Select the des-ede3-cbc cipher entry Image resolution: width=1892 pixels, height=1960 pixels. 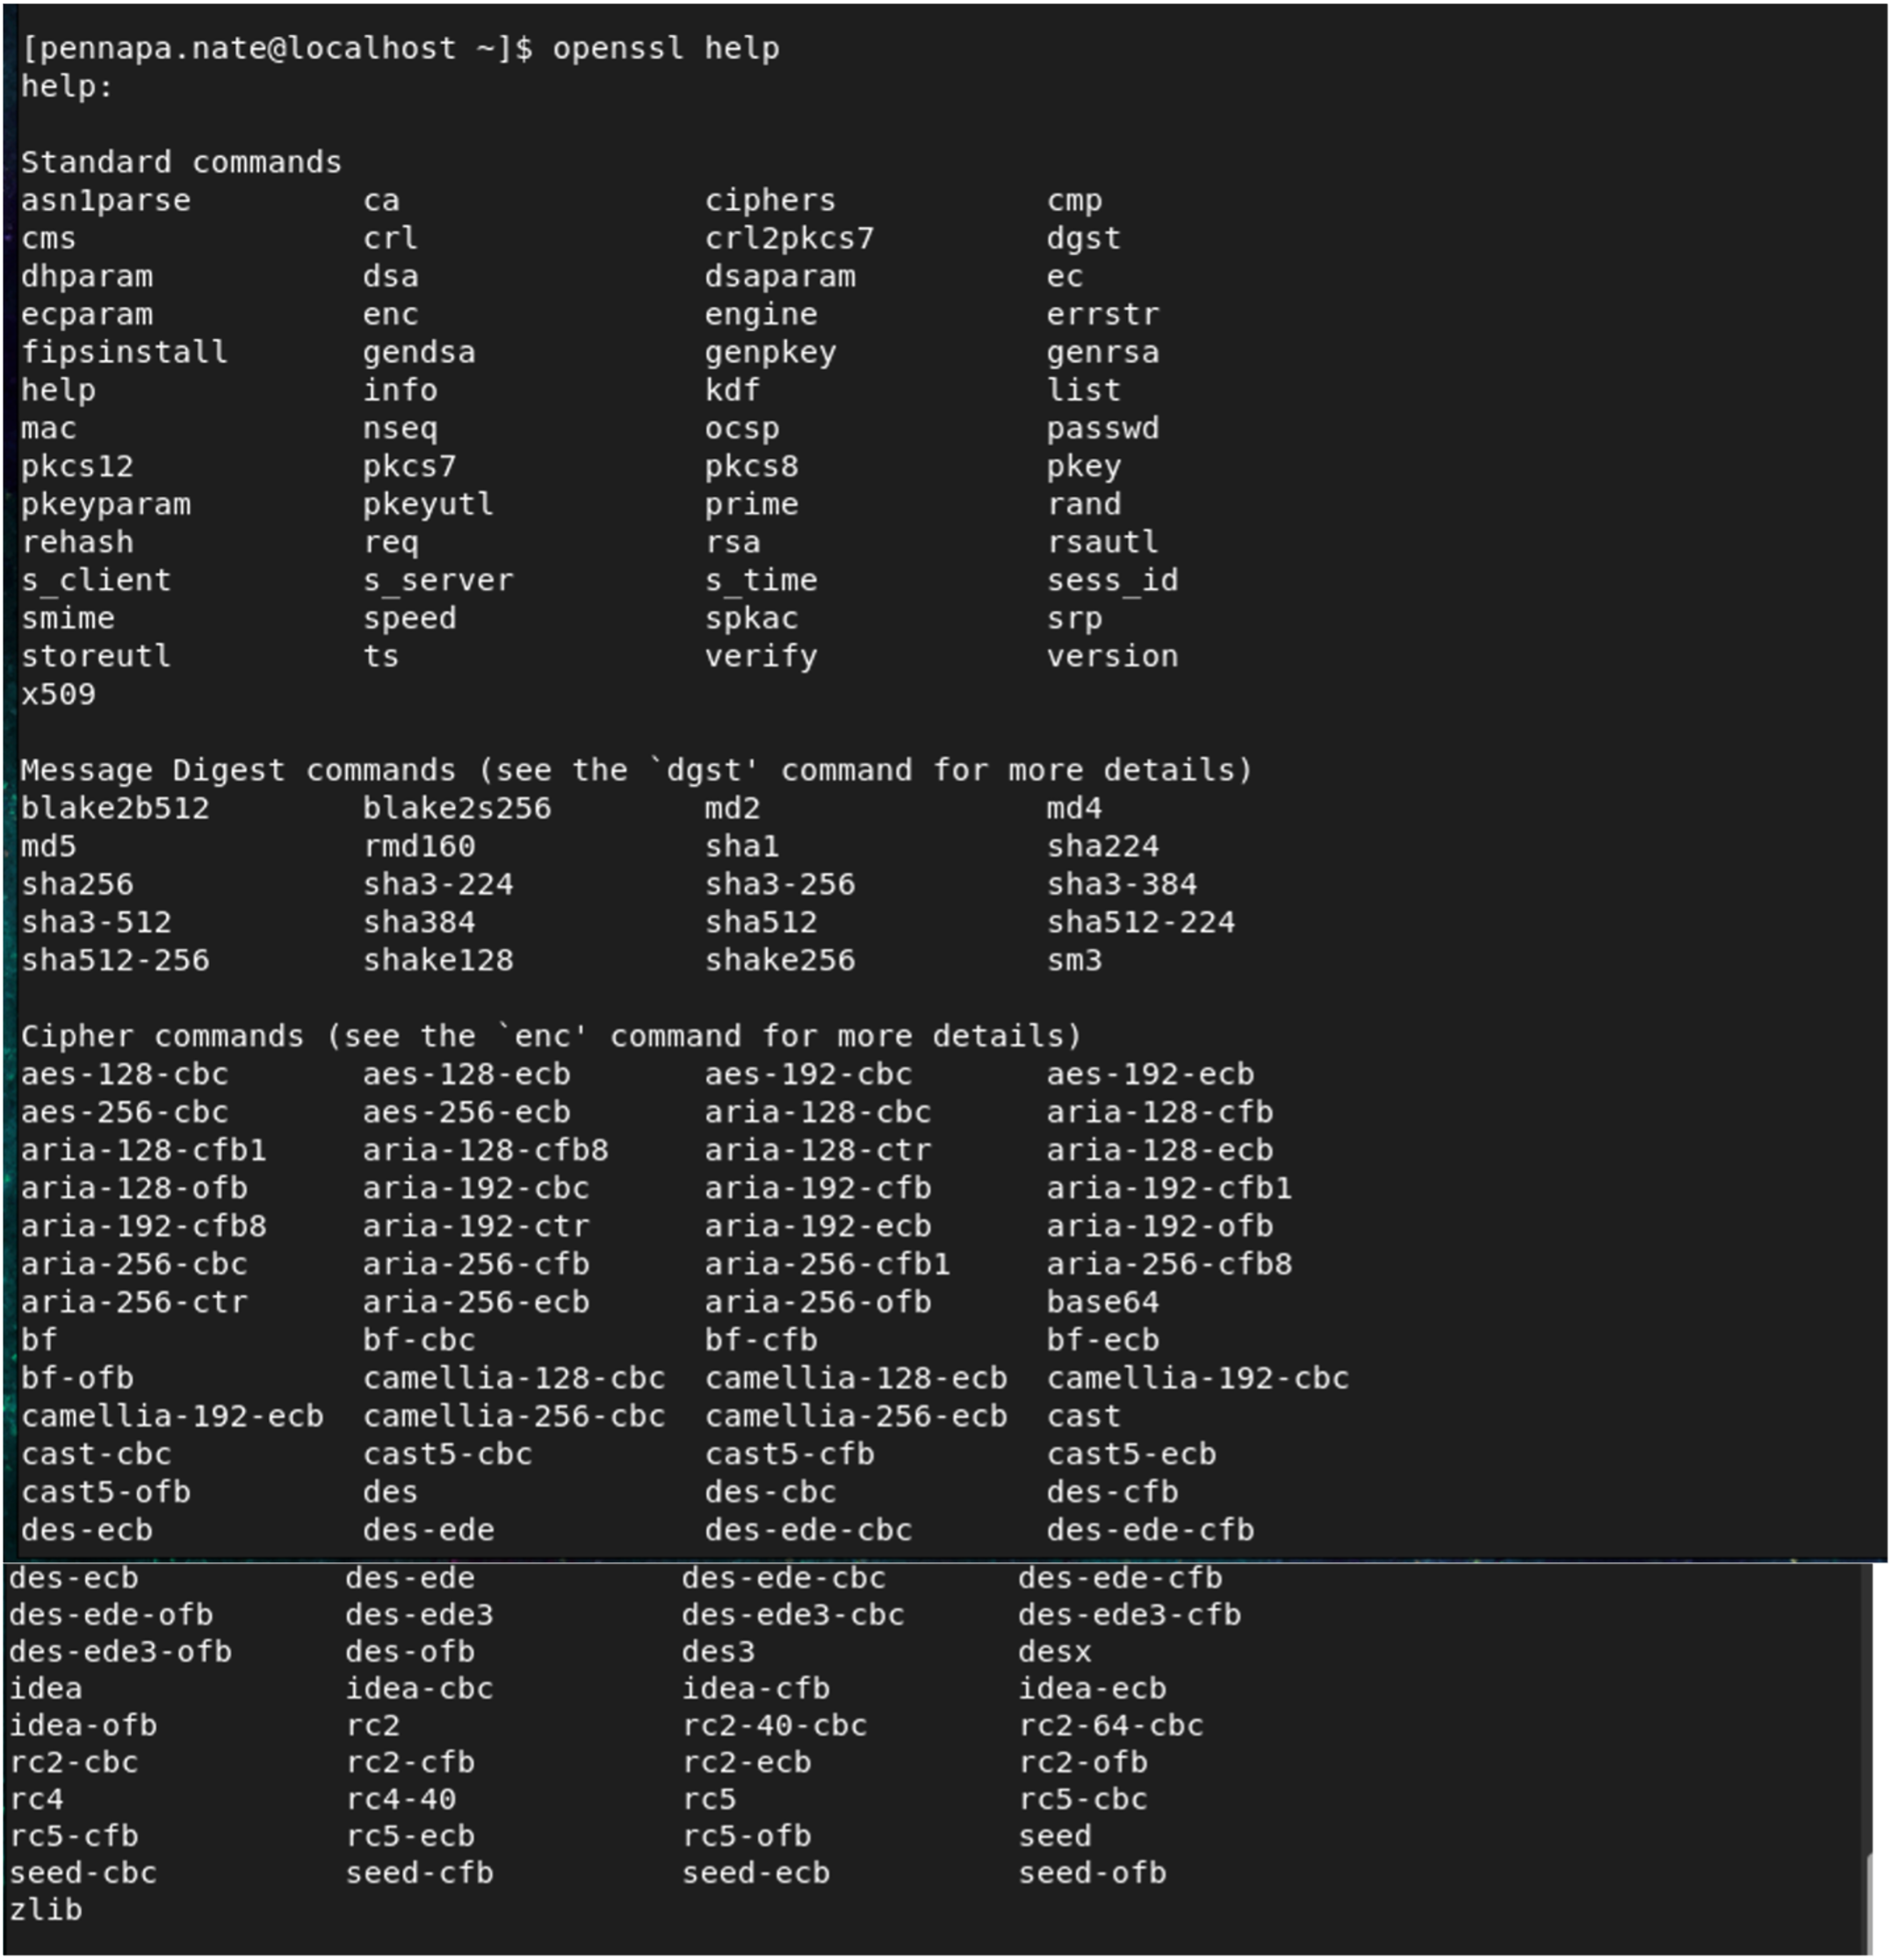point(793,1614)
